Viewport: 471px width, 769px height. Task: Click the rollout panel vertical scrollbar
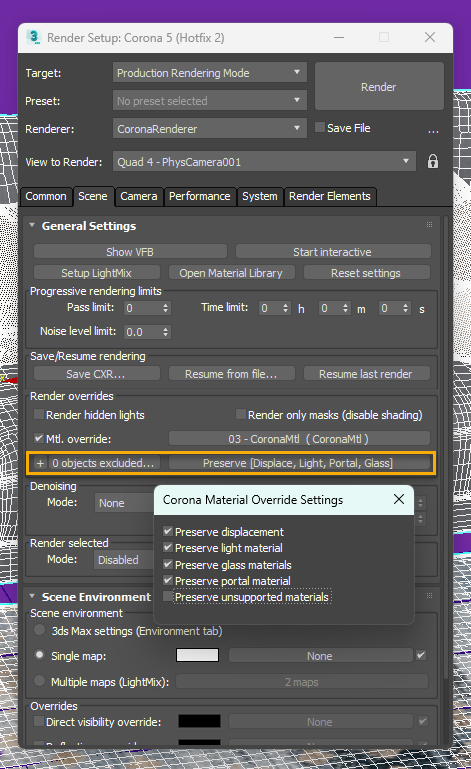click(446, 447)
